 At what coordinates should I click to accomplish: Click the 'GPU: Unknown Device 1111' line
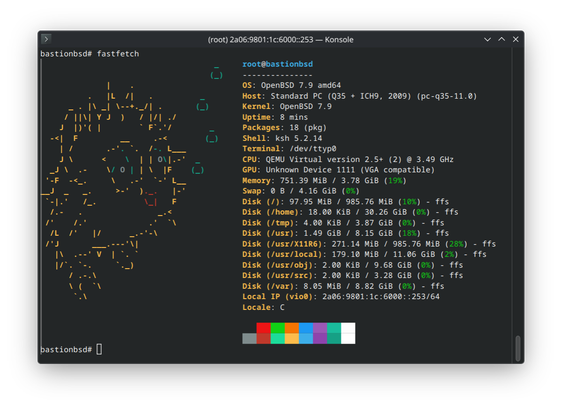click(x=338, y=170)
